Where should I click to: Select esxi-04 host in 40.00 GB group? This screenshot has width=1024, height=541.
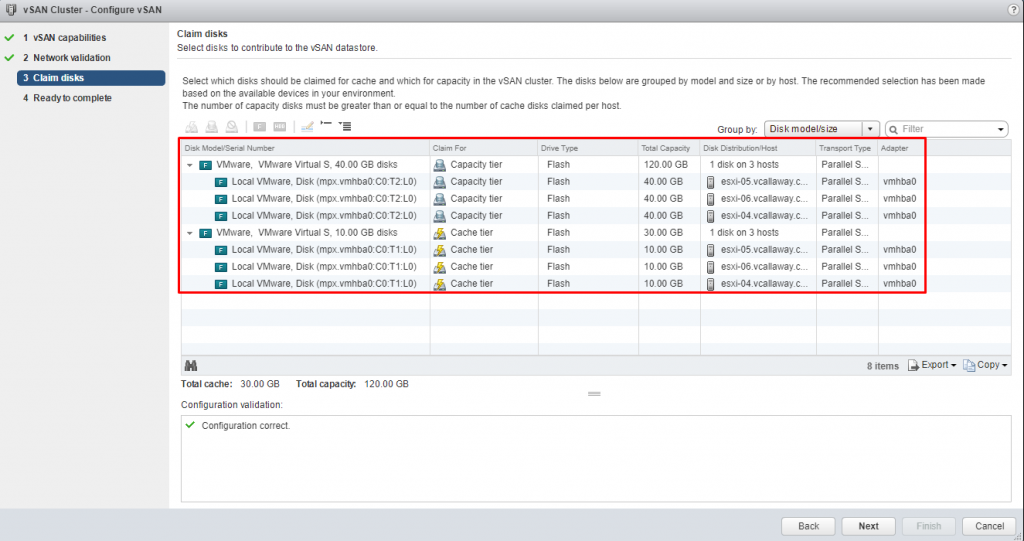(764, 216)
